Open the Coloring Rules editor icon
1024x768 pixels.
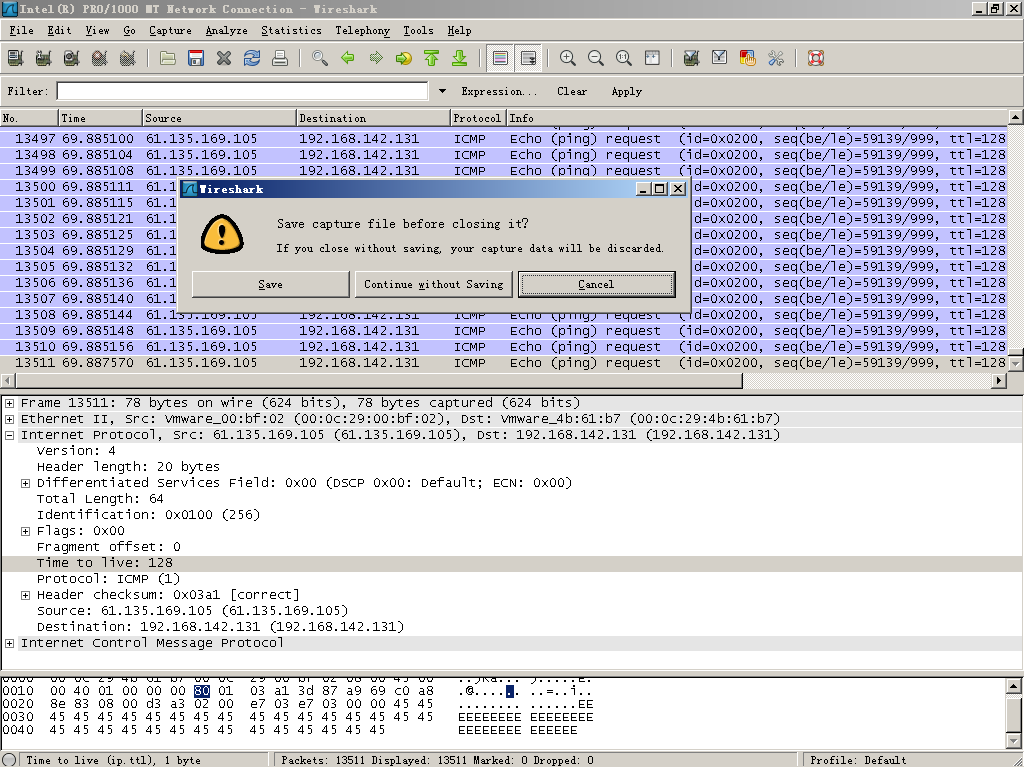click(x=748, y=58)
